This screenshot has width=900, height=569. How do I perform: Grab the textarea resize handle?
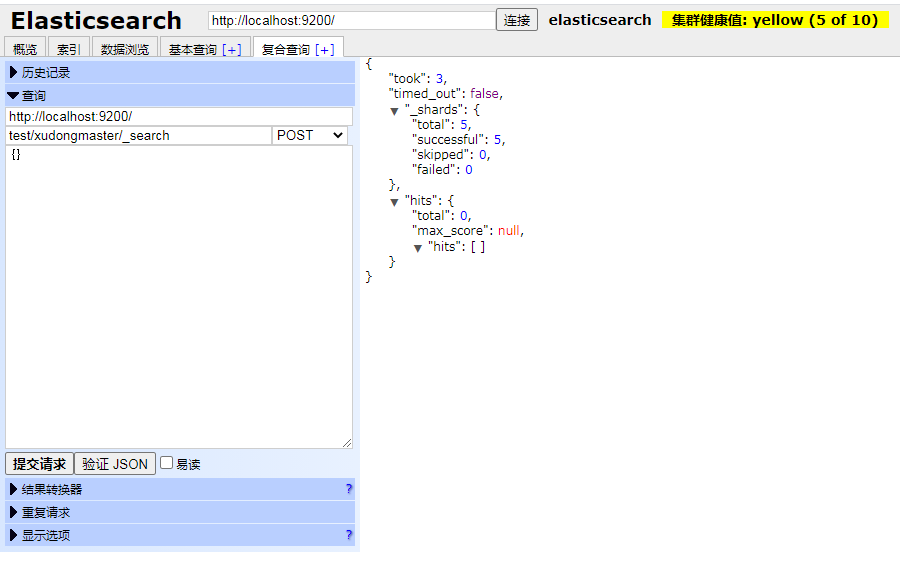click(x=347, y=443)
